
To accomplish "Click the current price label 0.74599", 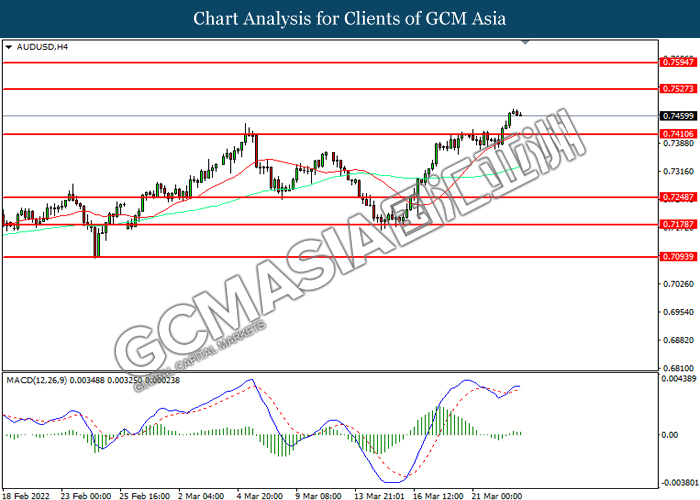I will click(678, 116).
